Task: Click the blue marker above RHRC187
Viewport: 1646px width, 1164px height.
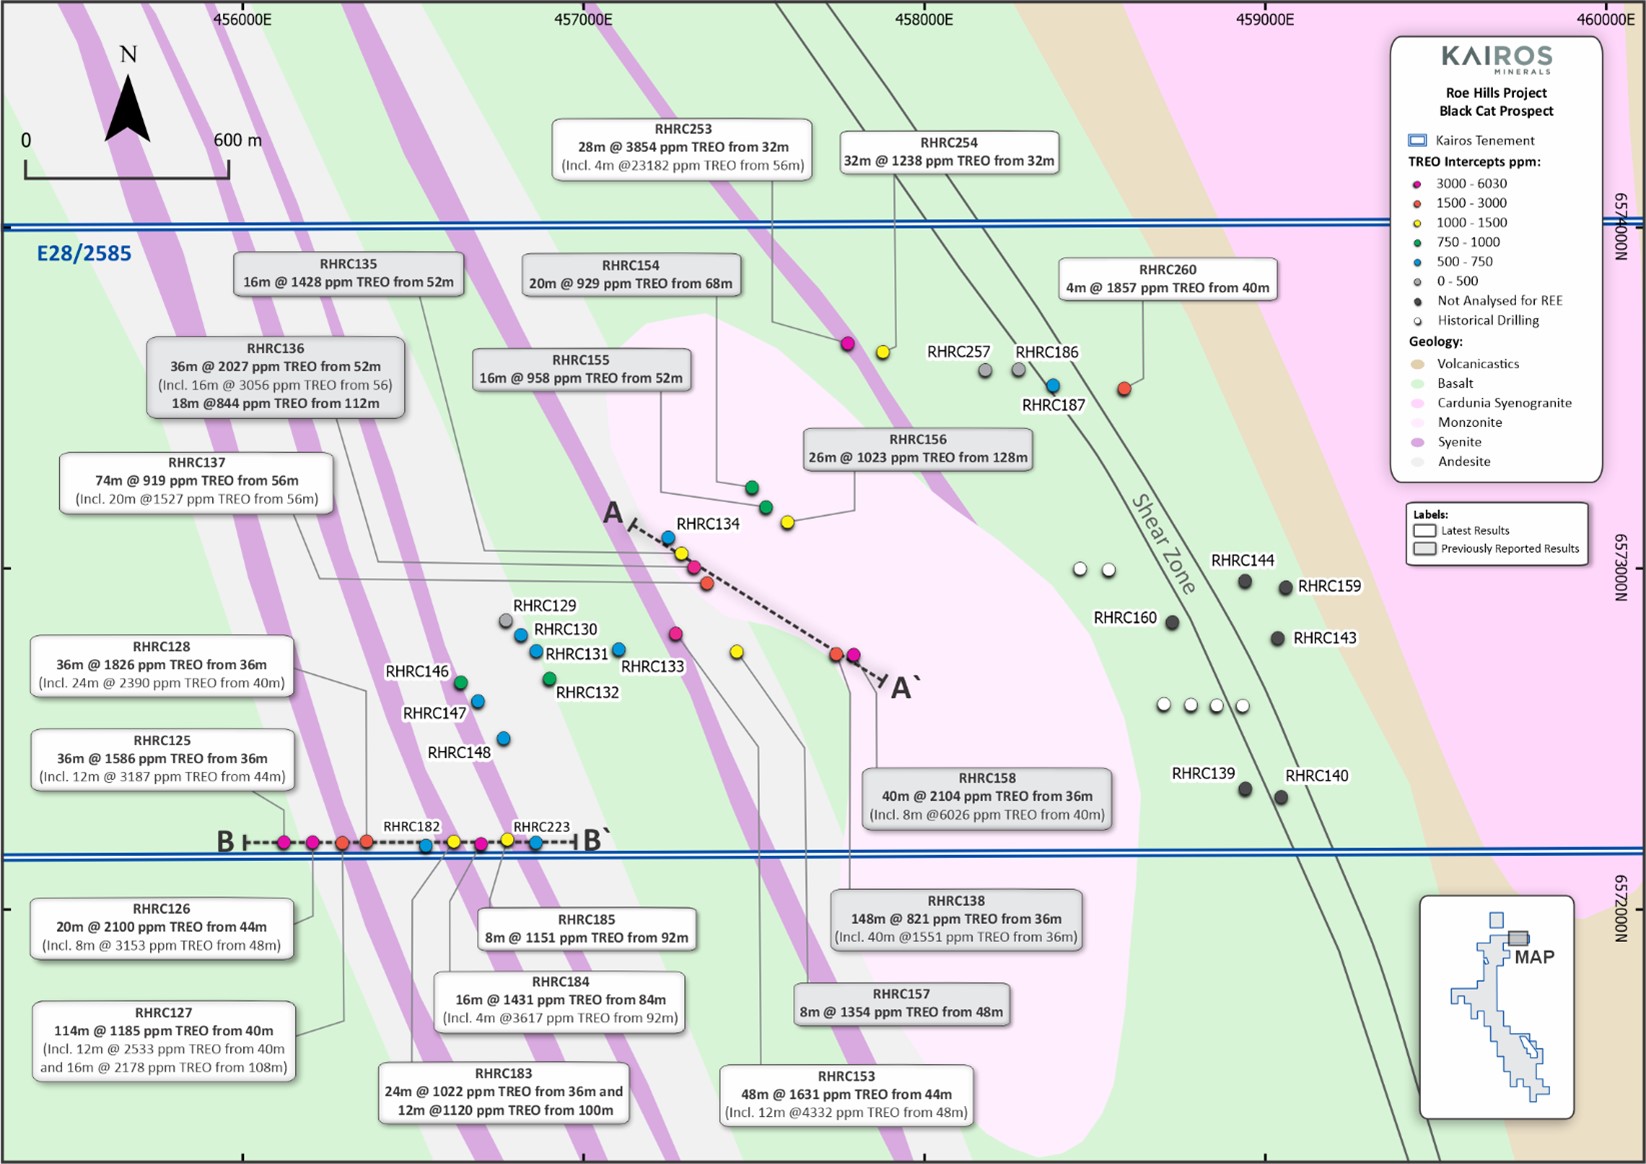Action: 1052,386
